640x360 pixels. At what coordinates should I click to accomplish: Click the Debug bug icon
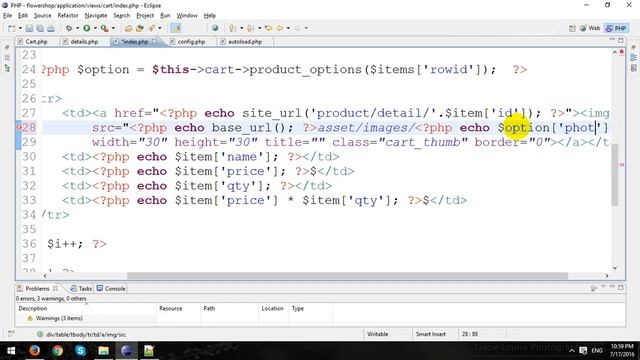pos(69,28)
